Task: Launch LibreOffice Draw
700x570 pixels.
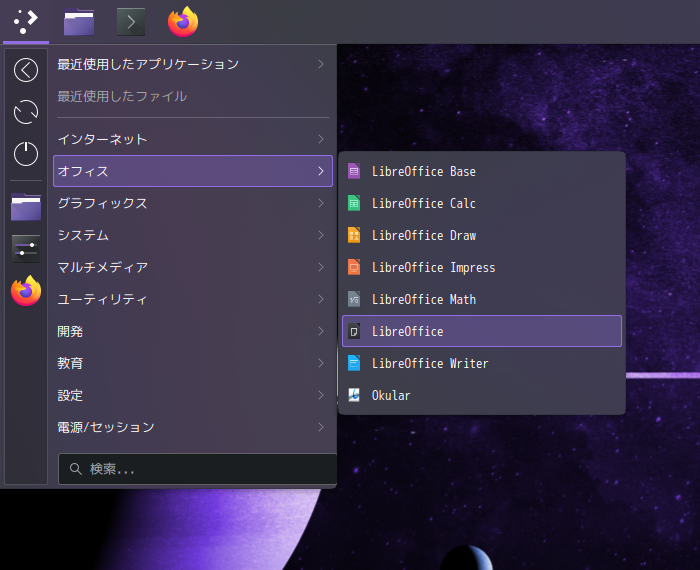Action: coord(482,235)
